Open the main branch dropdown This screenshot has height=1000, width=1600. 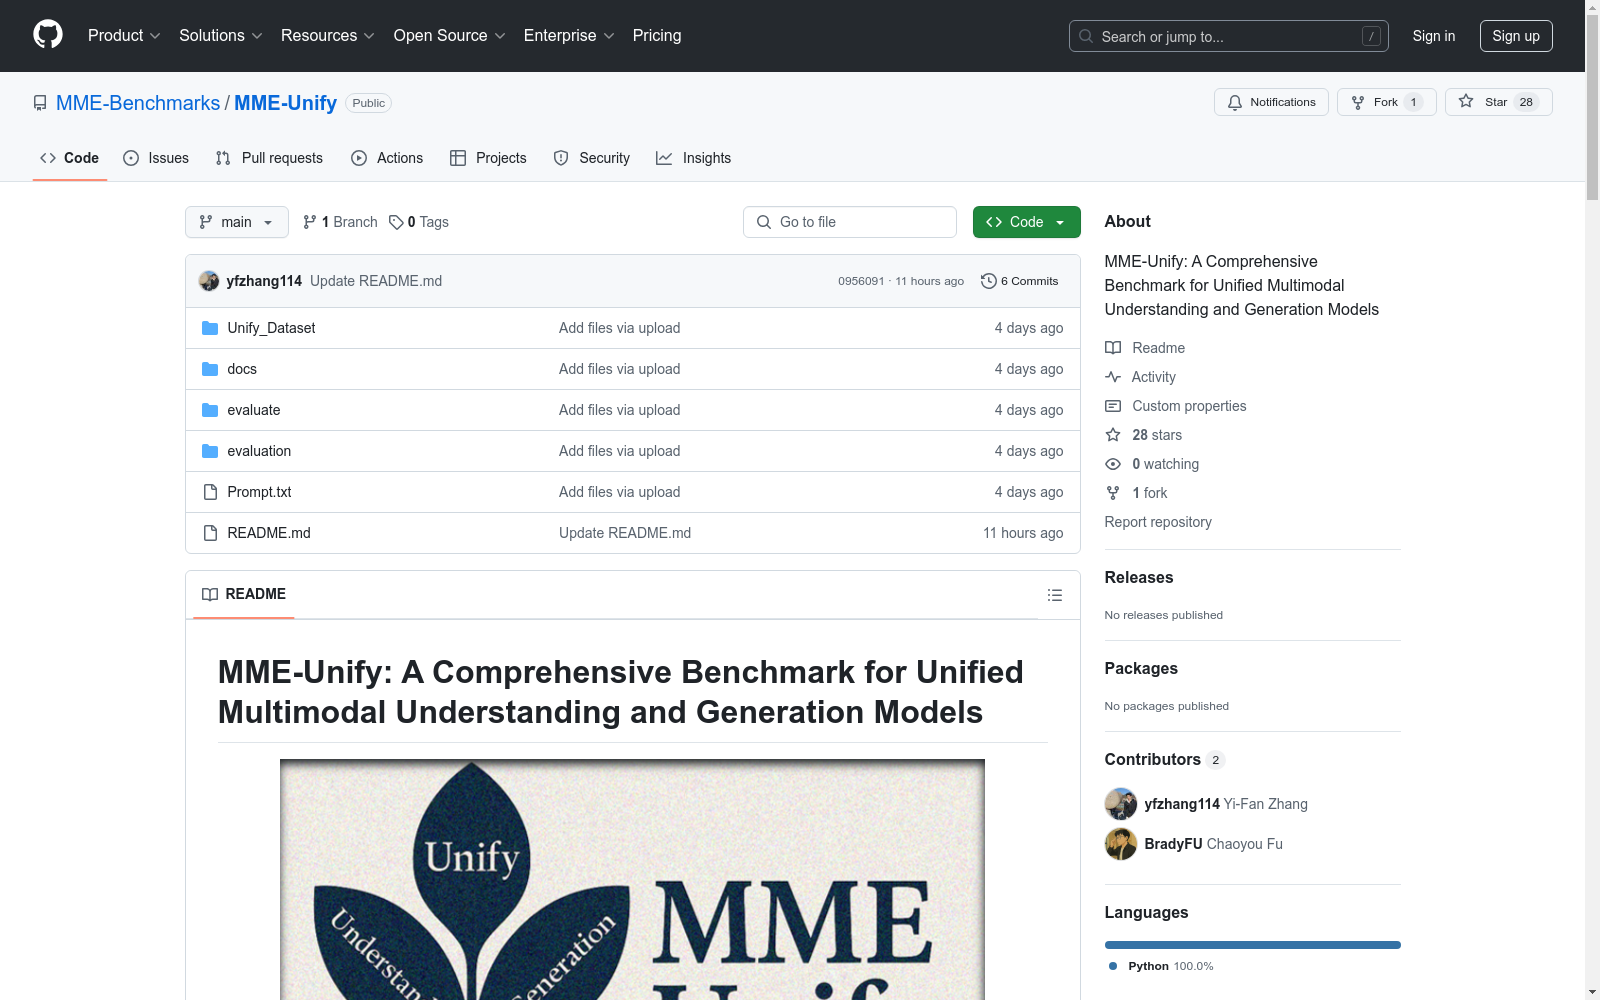(x=237, y=222)
